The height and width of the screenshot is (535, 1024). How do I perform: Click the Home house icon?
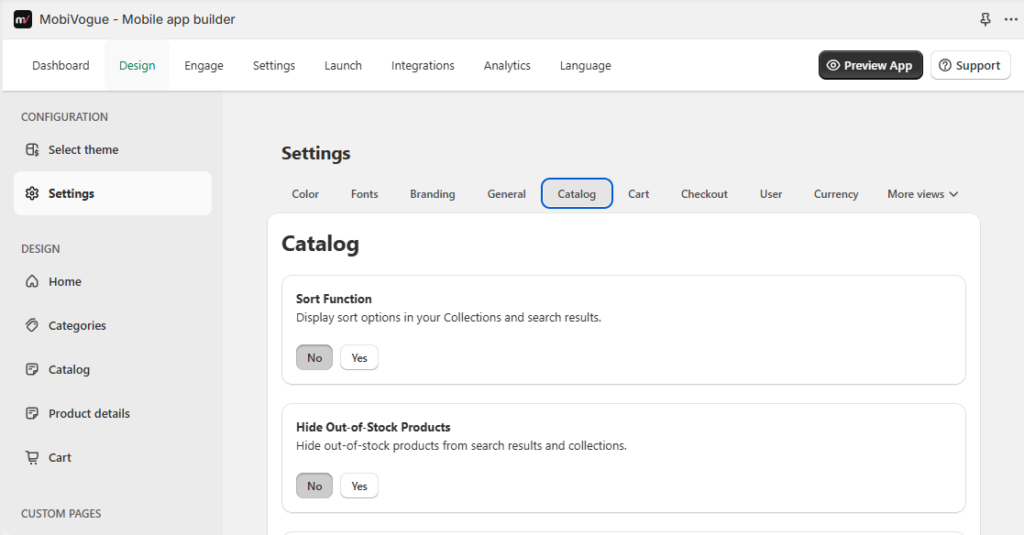click(32, 282)
